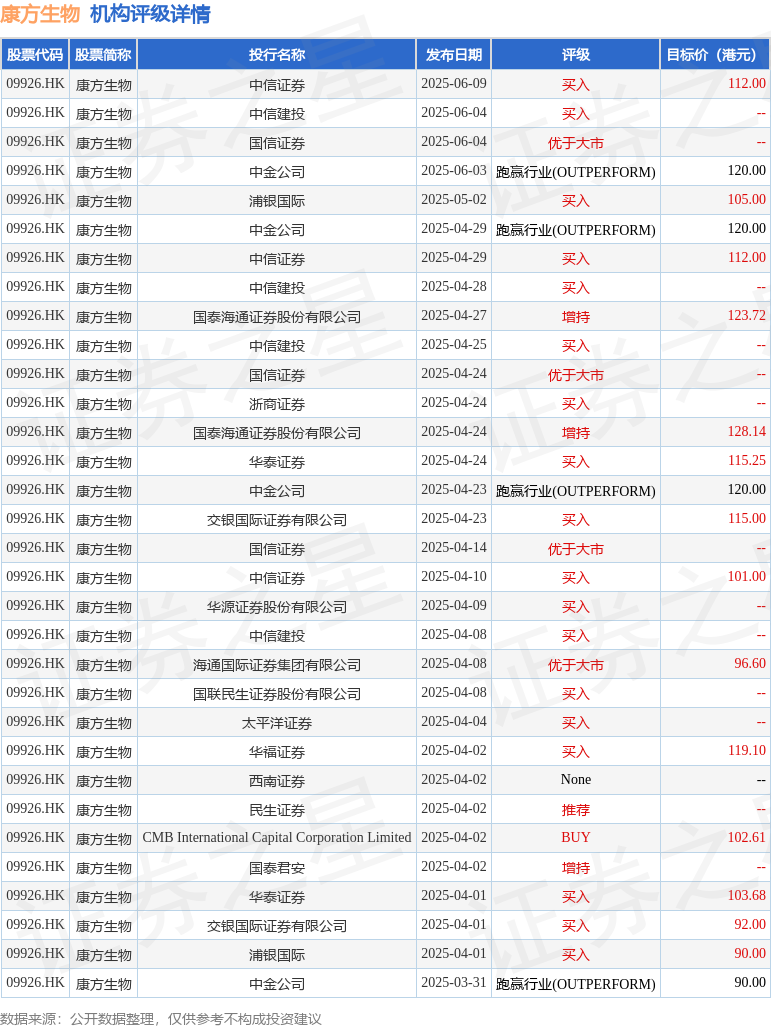Image resolution: width=771 pixels, height=1028 pixels.
Task: Select the date 2025-04-25
Action: [x=454, y=345]
